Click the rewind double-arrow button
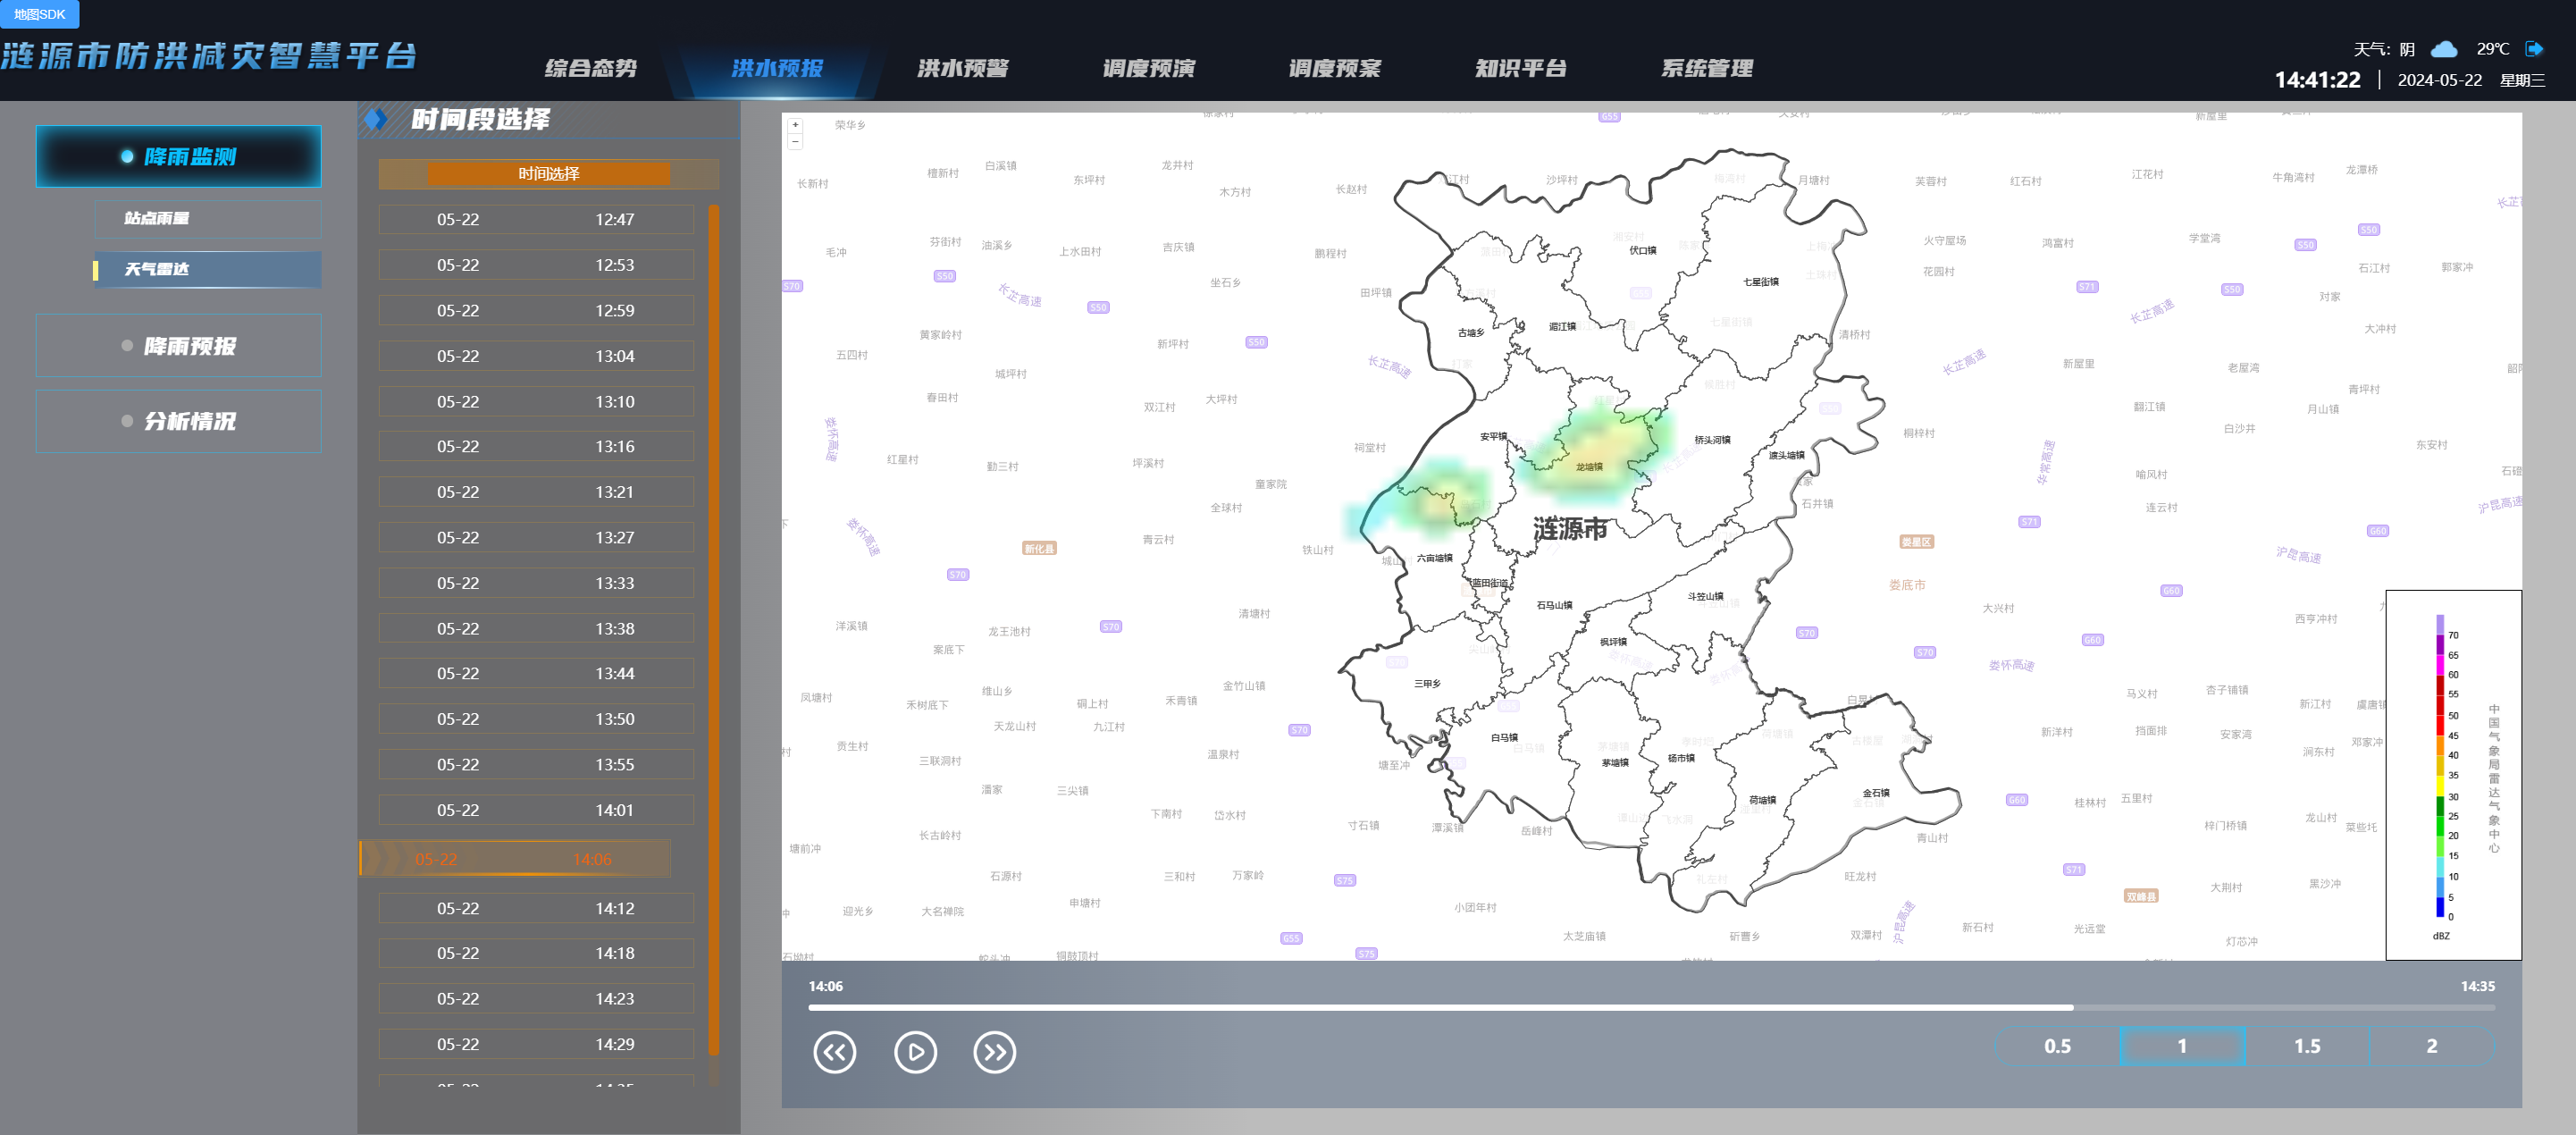Viewport: 2576px width, 1135px height. click(x=835, y=1052)
